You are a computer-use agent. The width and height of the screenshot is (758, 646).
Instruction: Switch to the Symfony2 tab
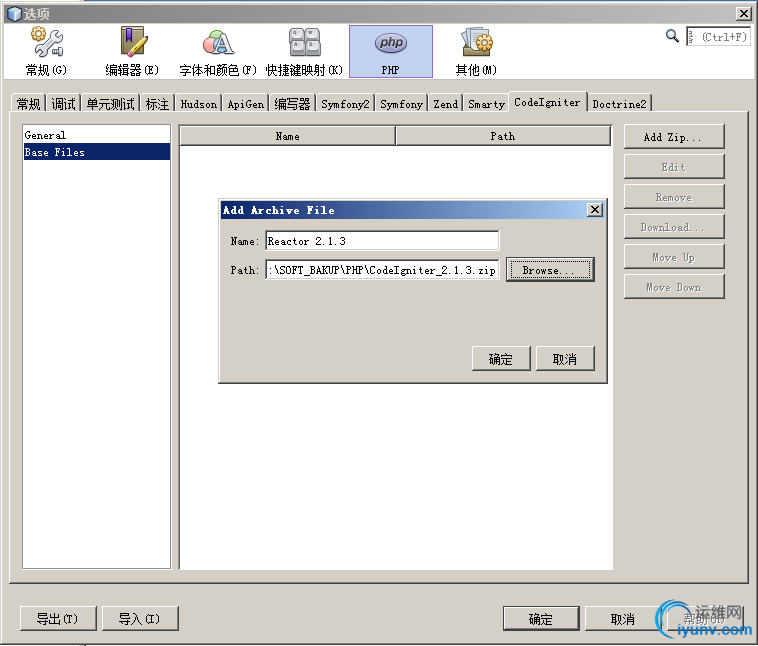[x=345, y=103]
